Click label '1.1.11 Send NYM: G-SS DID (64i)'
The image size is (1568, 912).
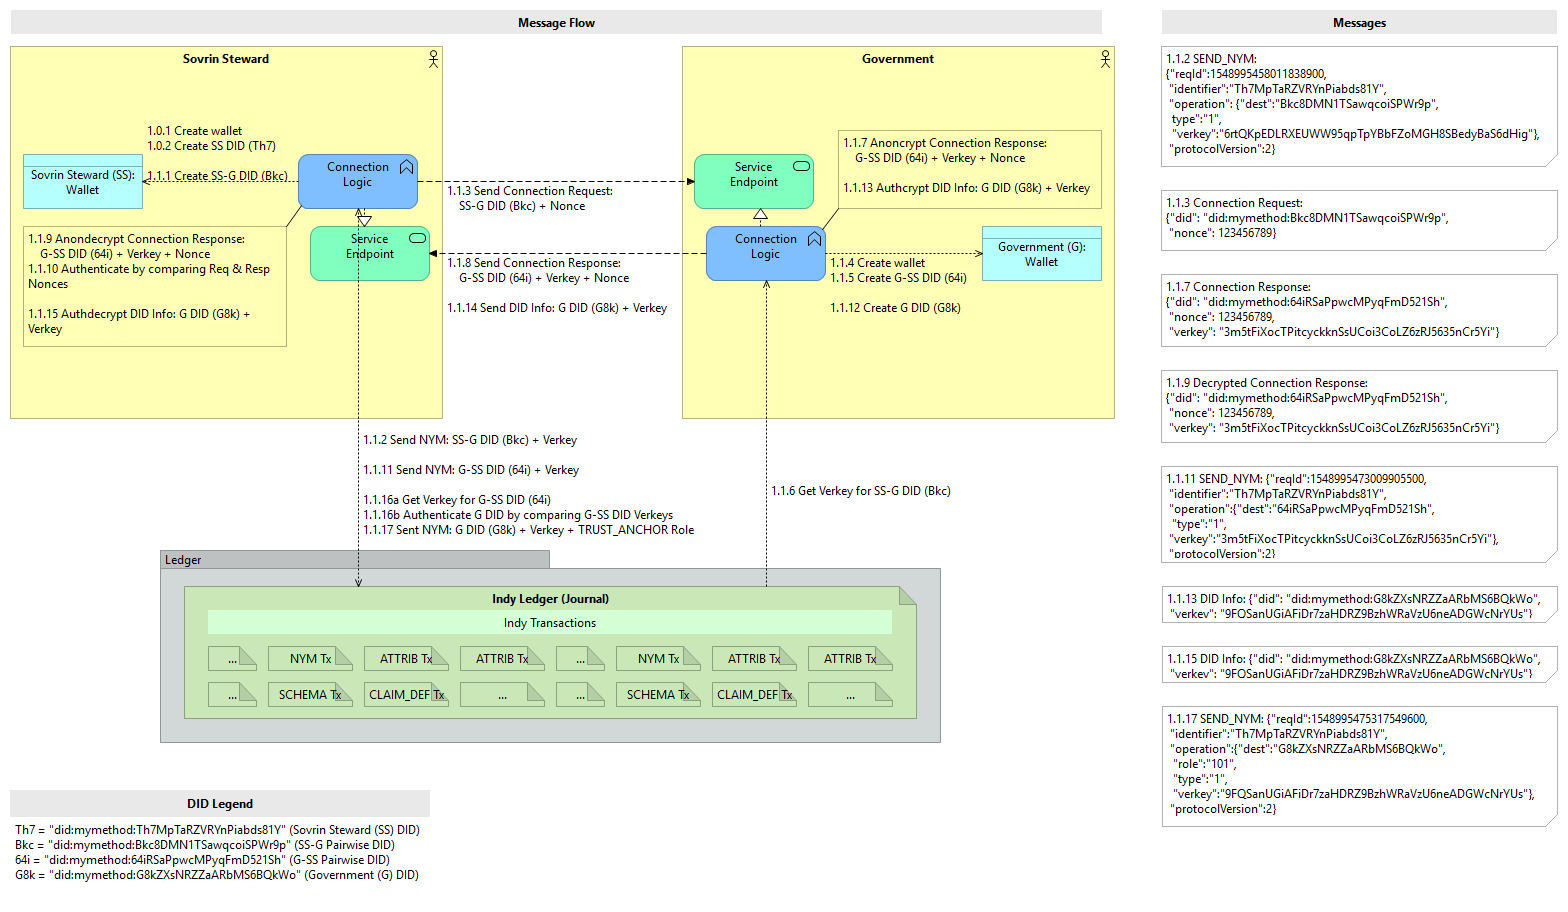471,470
